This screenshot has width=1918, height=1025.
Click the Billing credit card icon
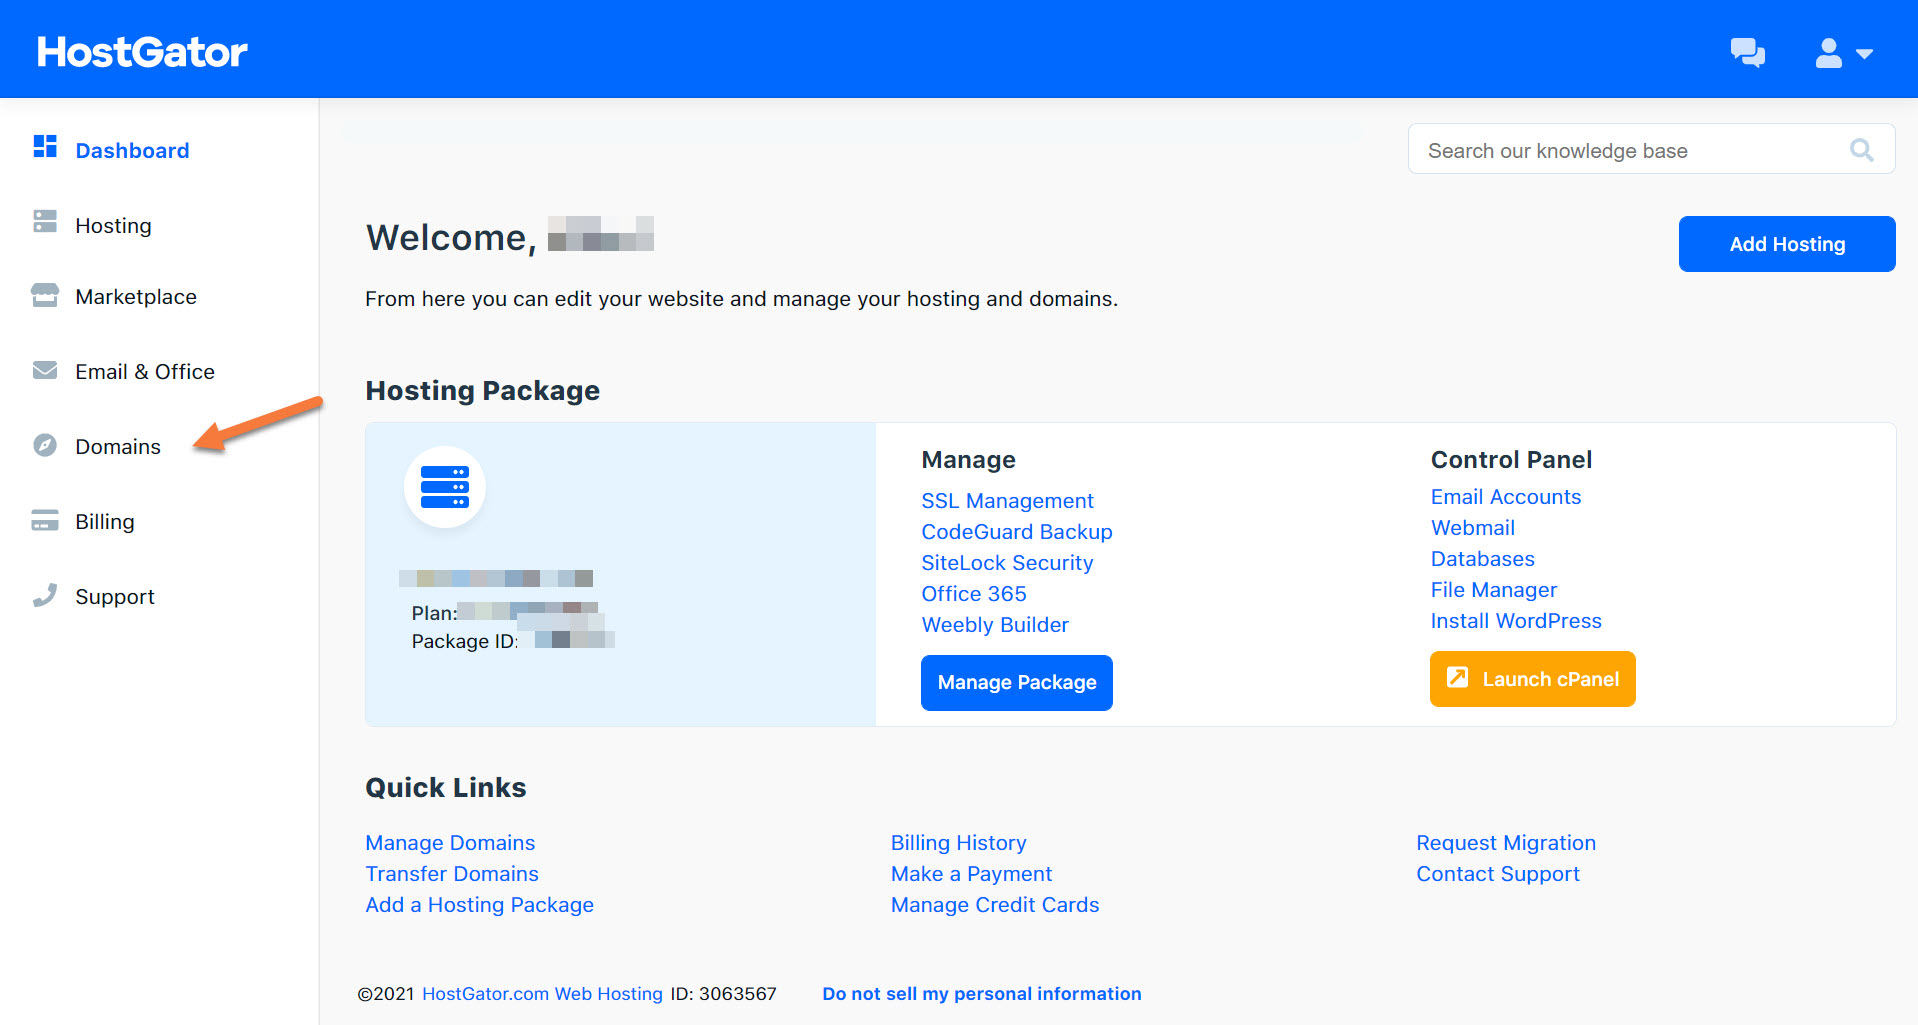coord(45,520)
